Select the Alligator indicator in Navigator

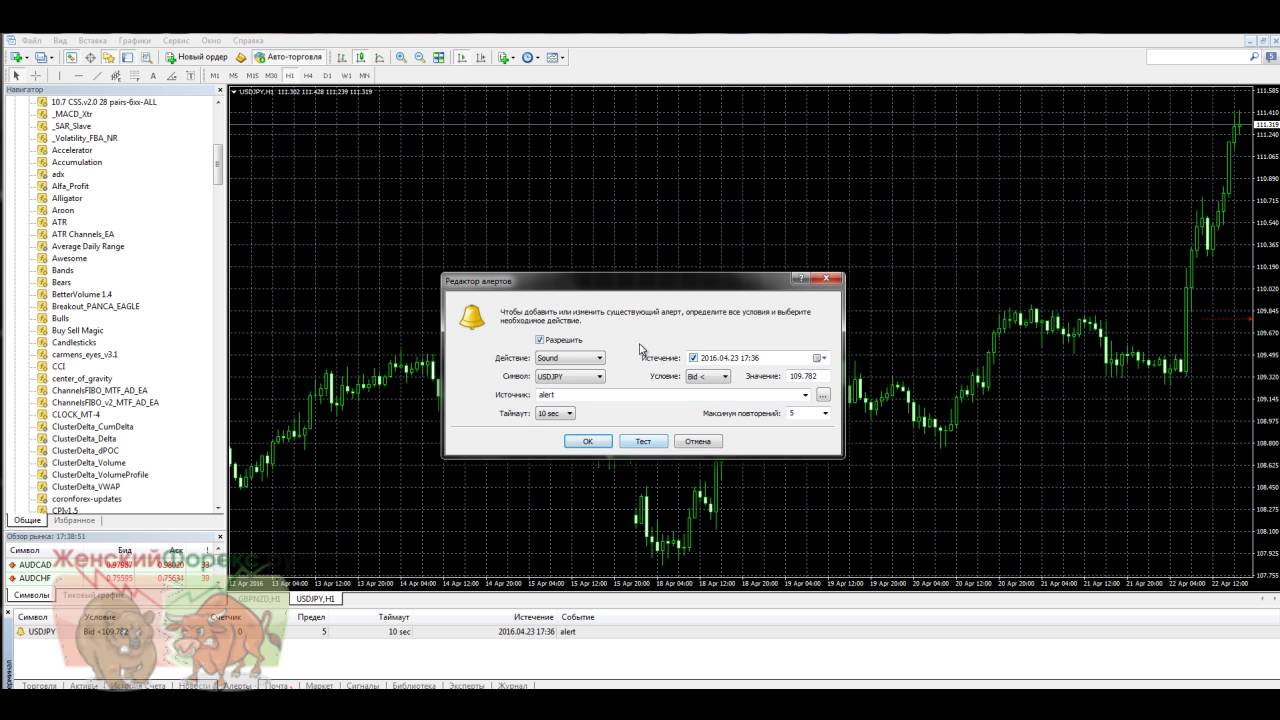[67, 198]
